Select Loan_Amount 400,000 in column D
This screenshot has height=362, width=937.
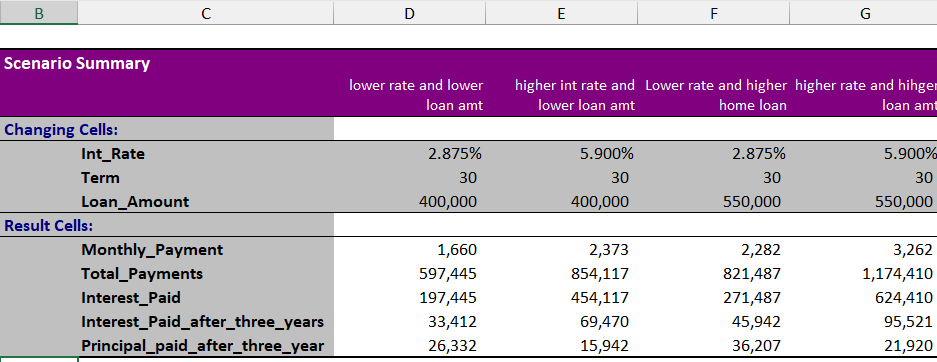[x=449, y=202]
